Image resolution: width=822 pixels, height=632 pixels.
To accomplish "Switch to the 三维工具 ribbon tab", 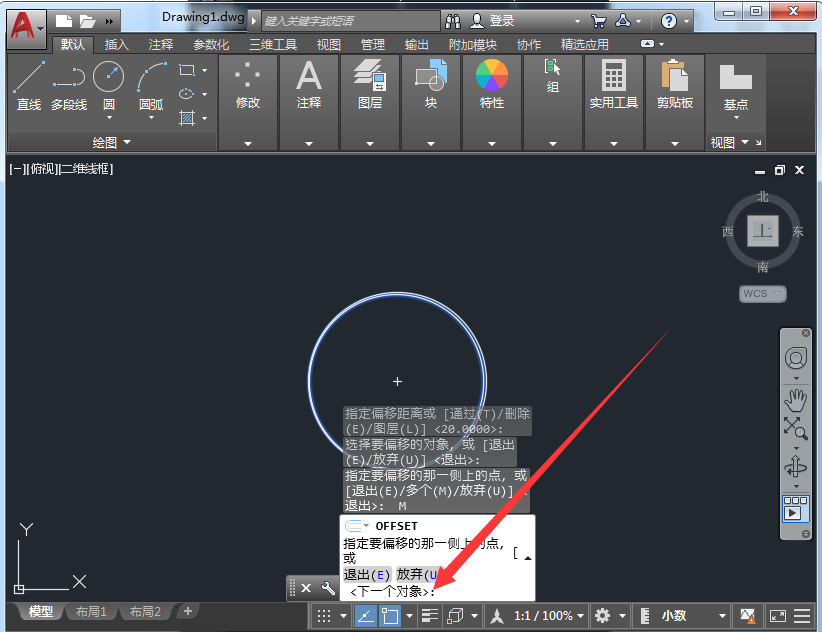I will click(273, 45).
